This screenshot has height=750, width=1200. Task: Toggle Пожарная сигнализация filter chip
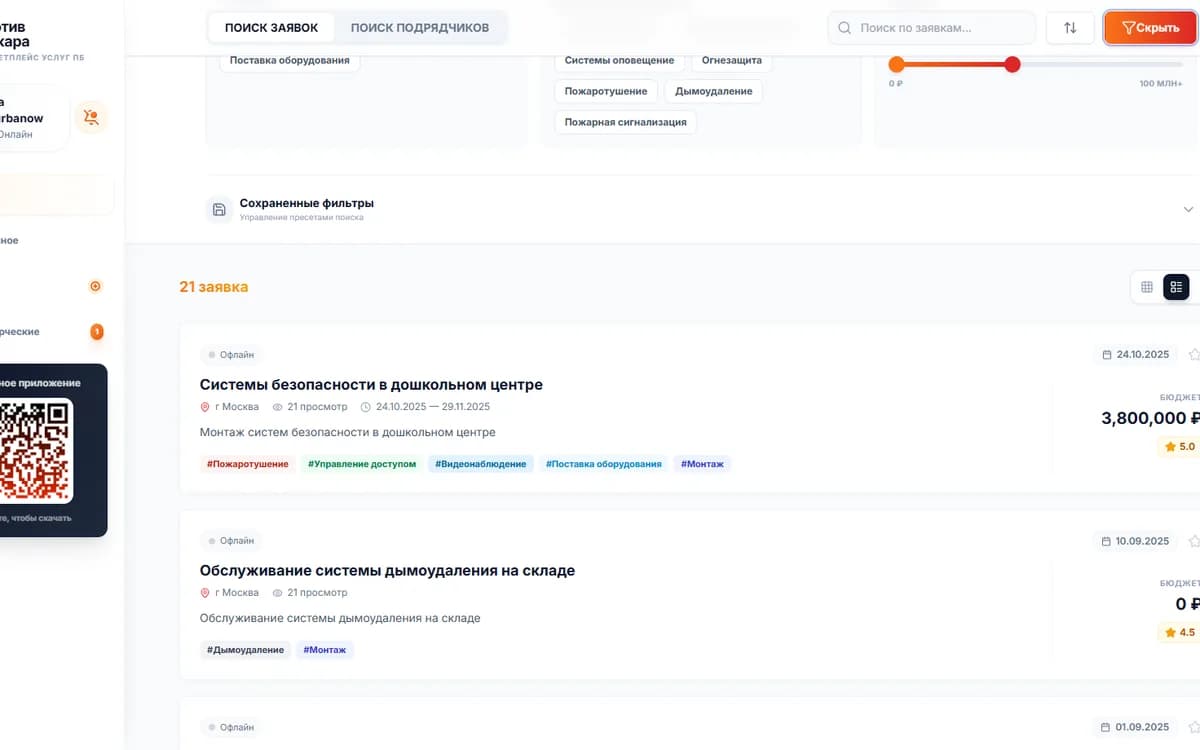626,122
